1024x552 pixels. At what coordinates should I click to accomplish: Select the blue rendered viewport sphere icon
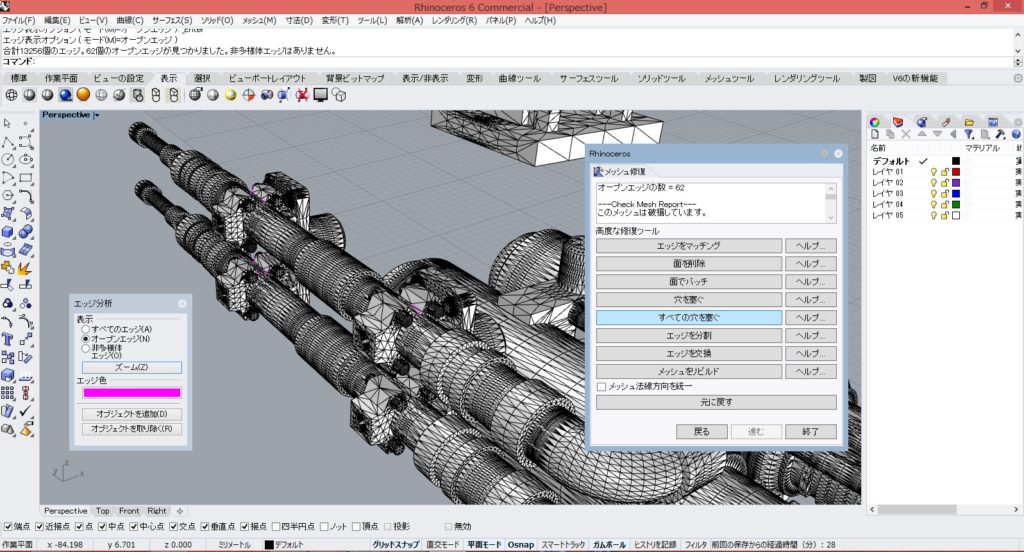coord(65,95)
